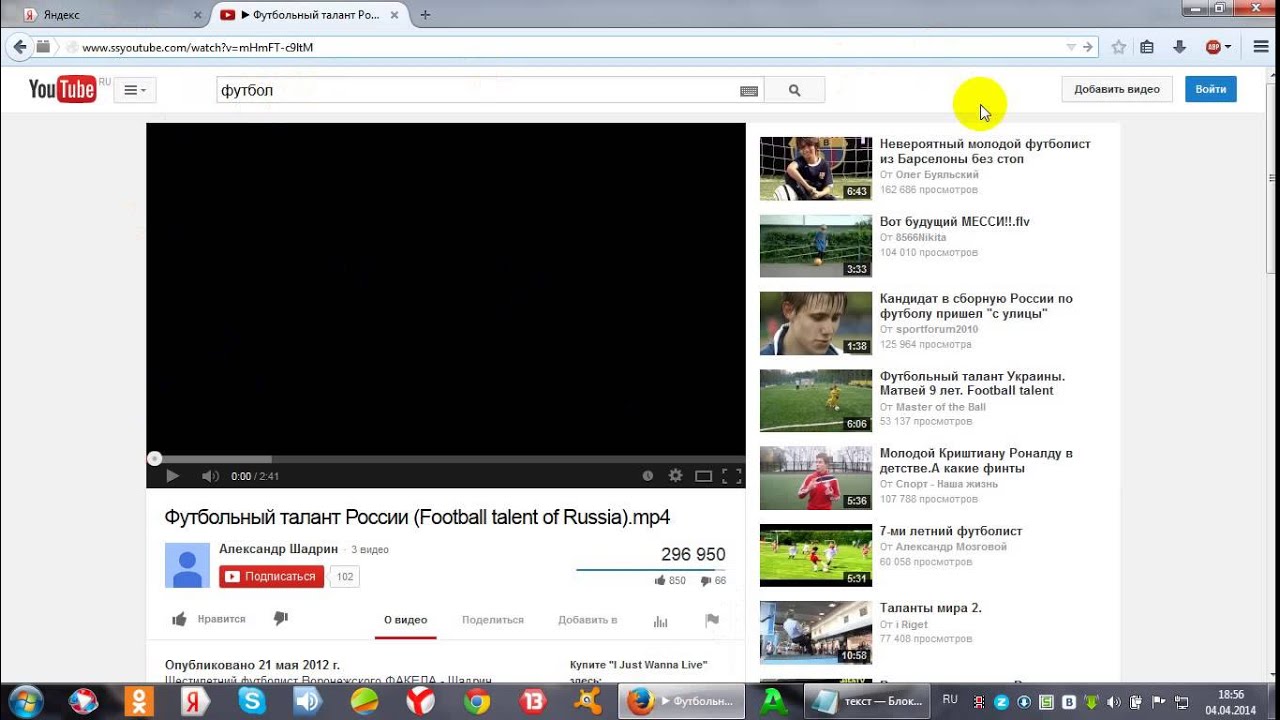Click the magnifier search button
Viewport: 1280px width, 720px height.
click(794, 90)
